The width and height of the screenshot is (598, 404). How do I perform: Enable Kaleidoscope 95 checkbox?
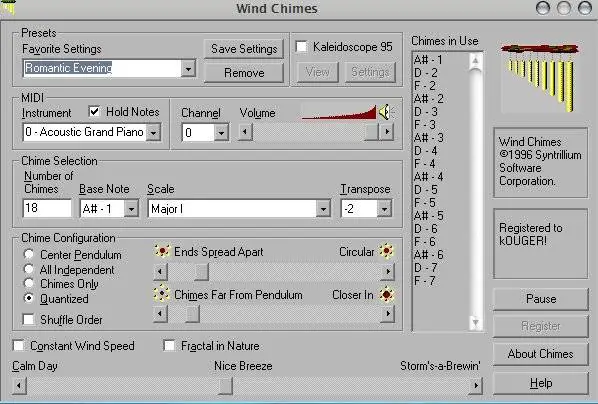302,47
